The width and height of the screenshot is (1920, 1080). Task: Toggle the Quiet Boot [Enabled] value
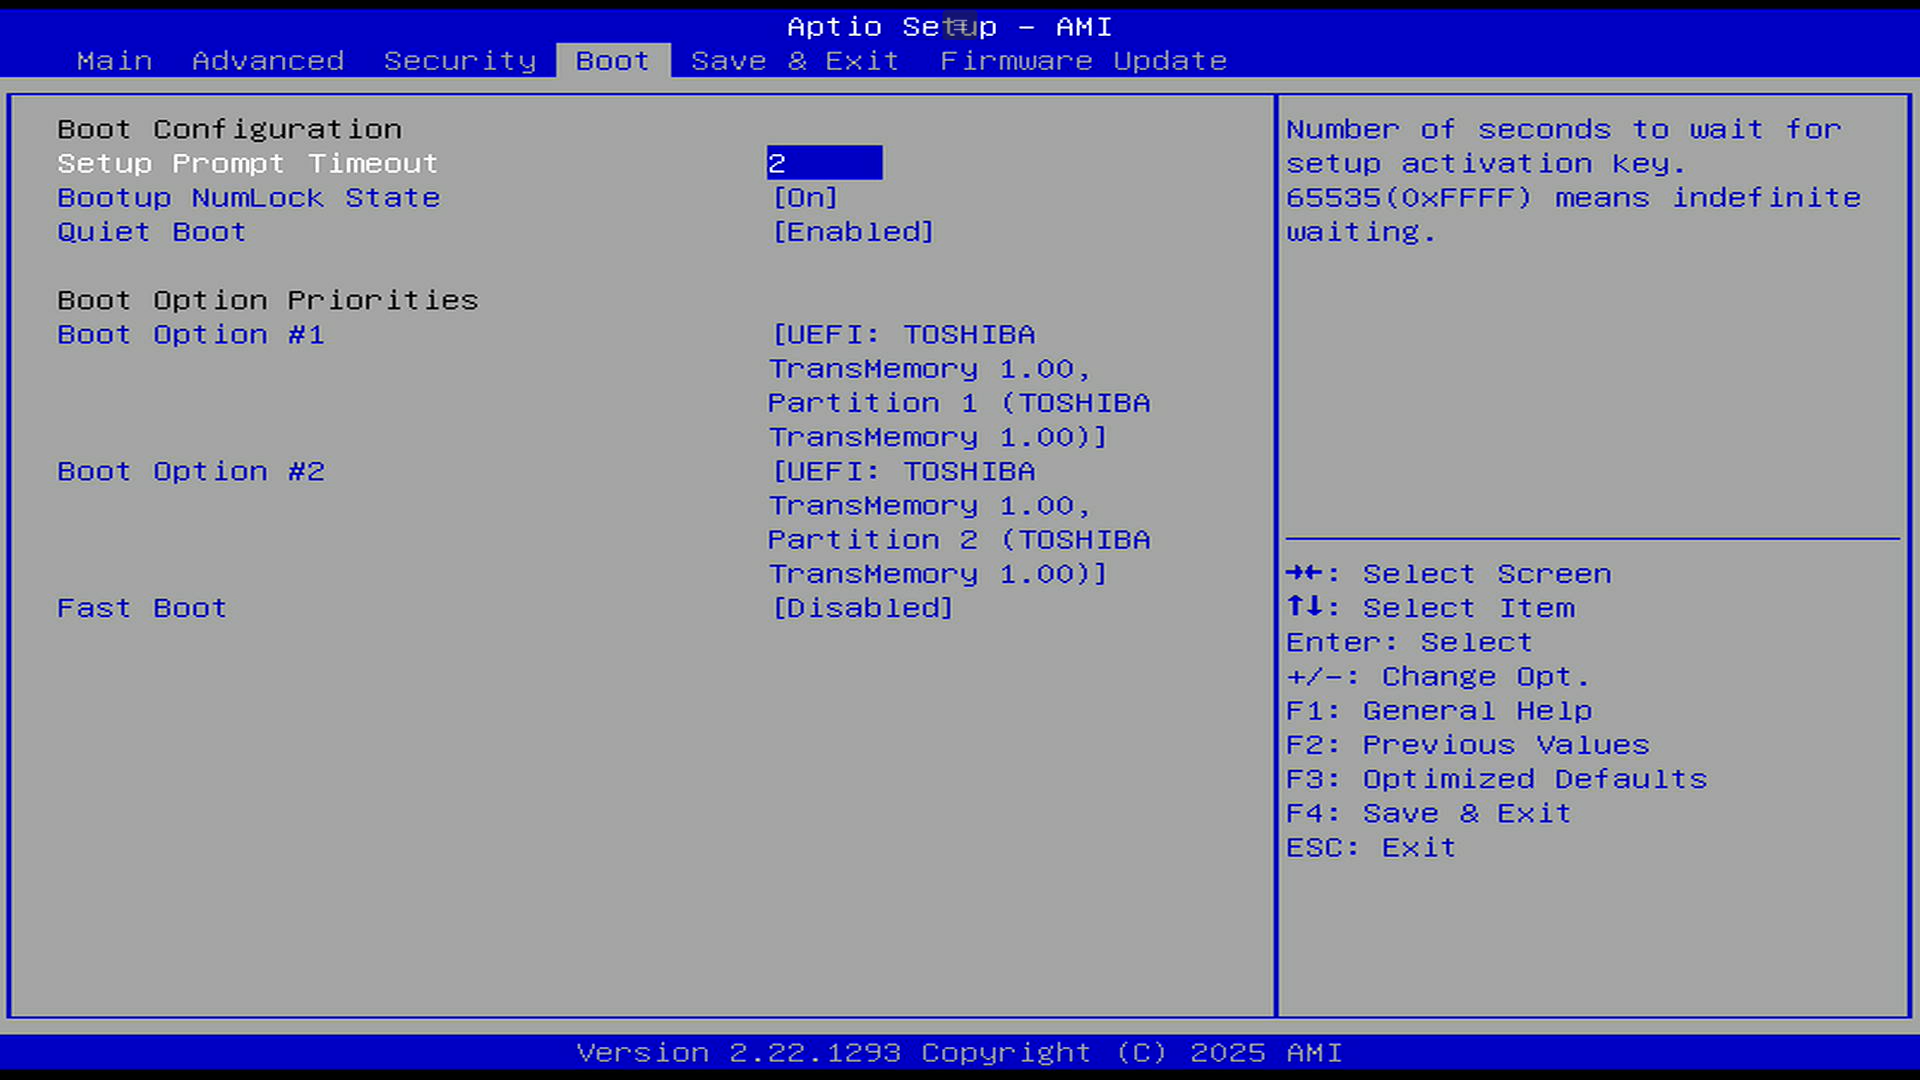853,232
